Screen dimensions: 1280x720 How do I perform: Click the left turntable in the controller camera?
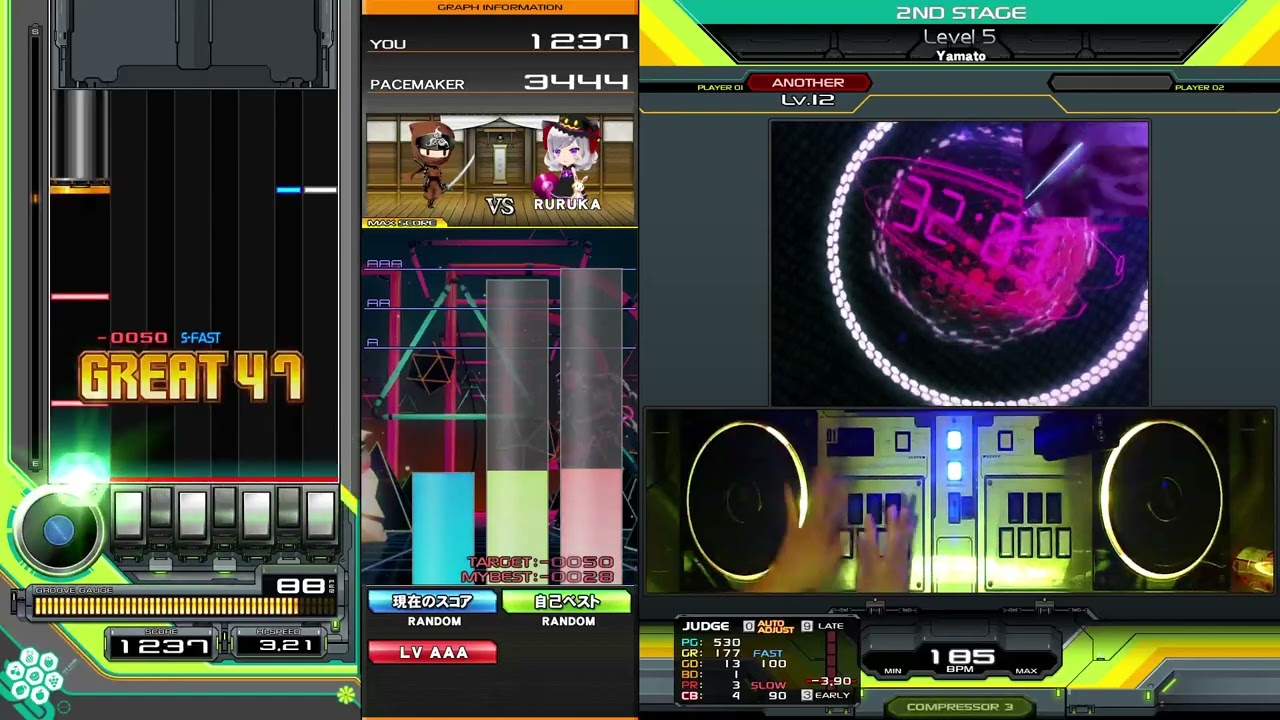coord(747,500)
